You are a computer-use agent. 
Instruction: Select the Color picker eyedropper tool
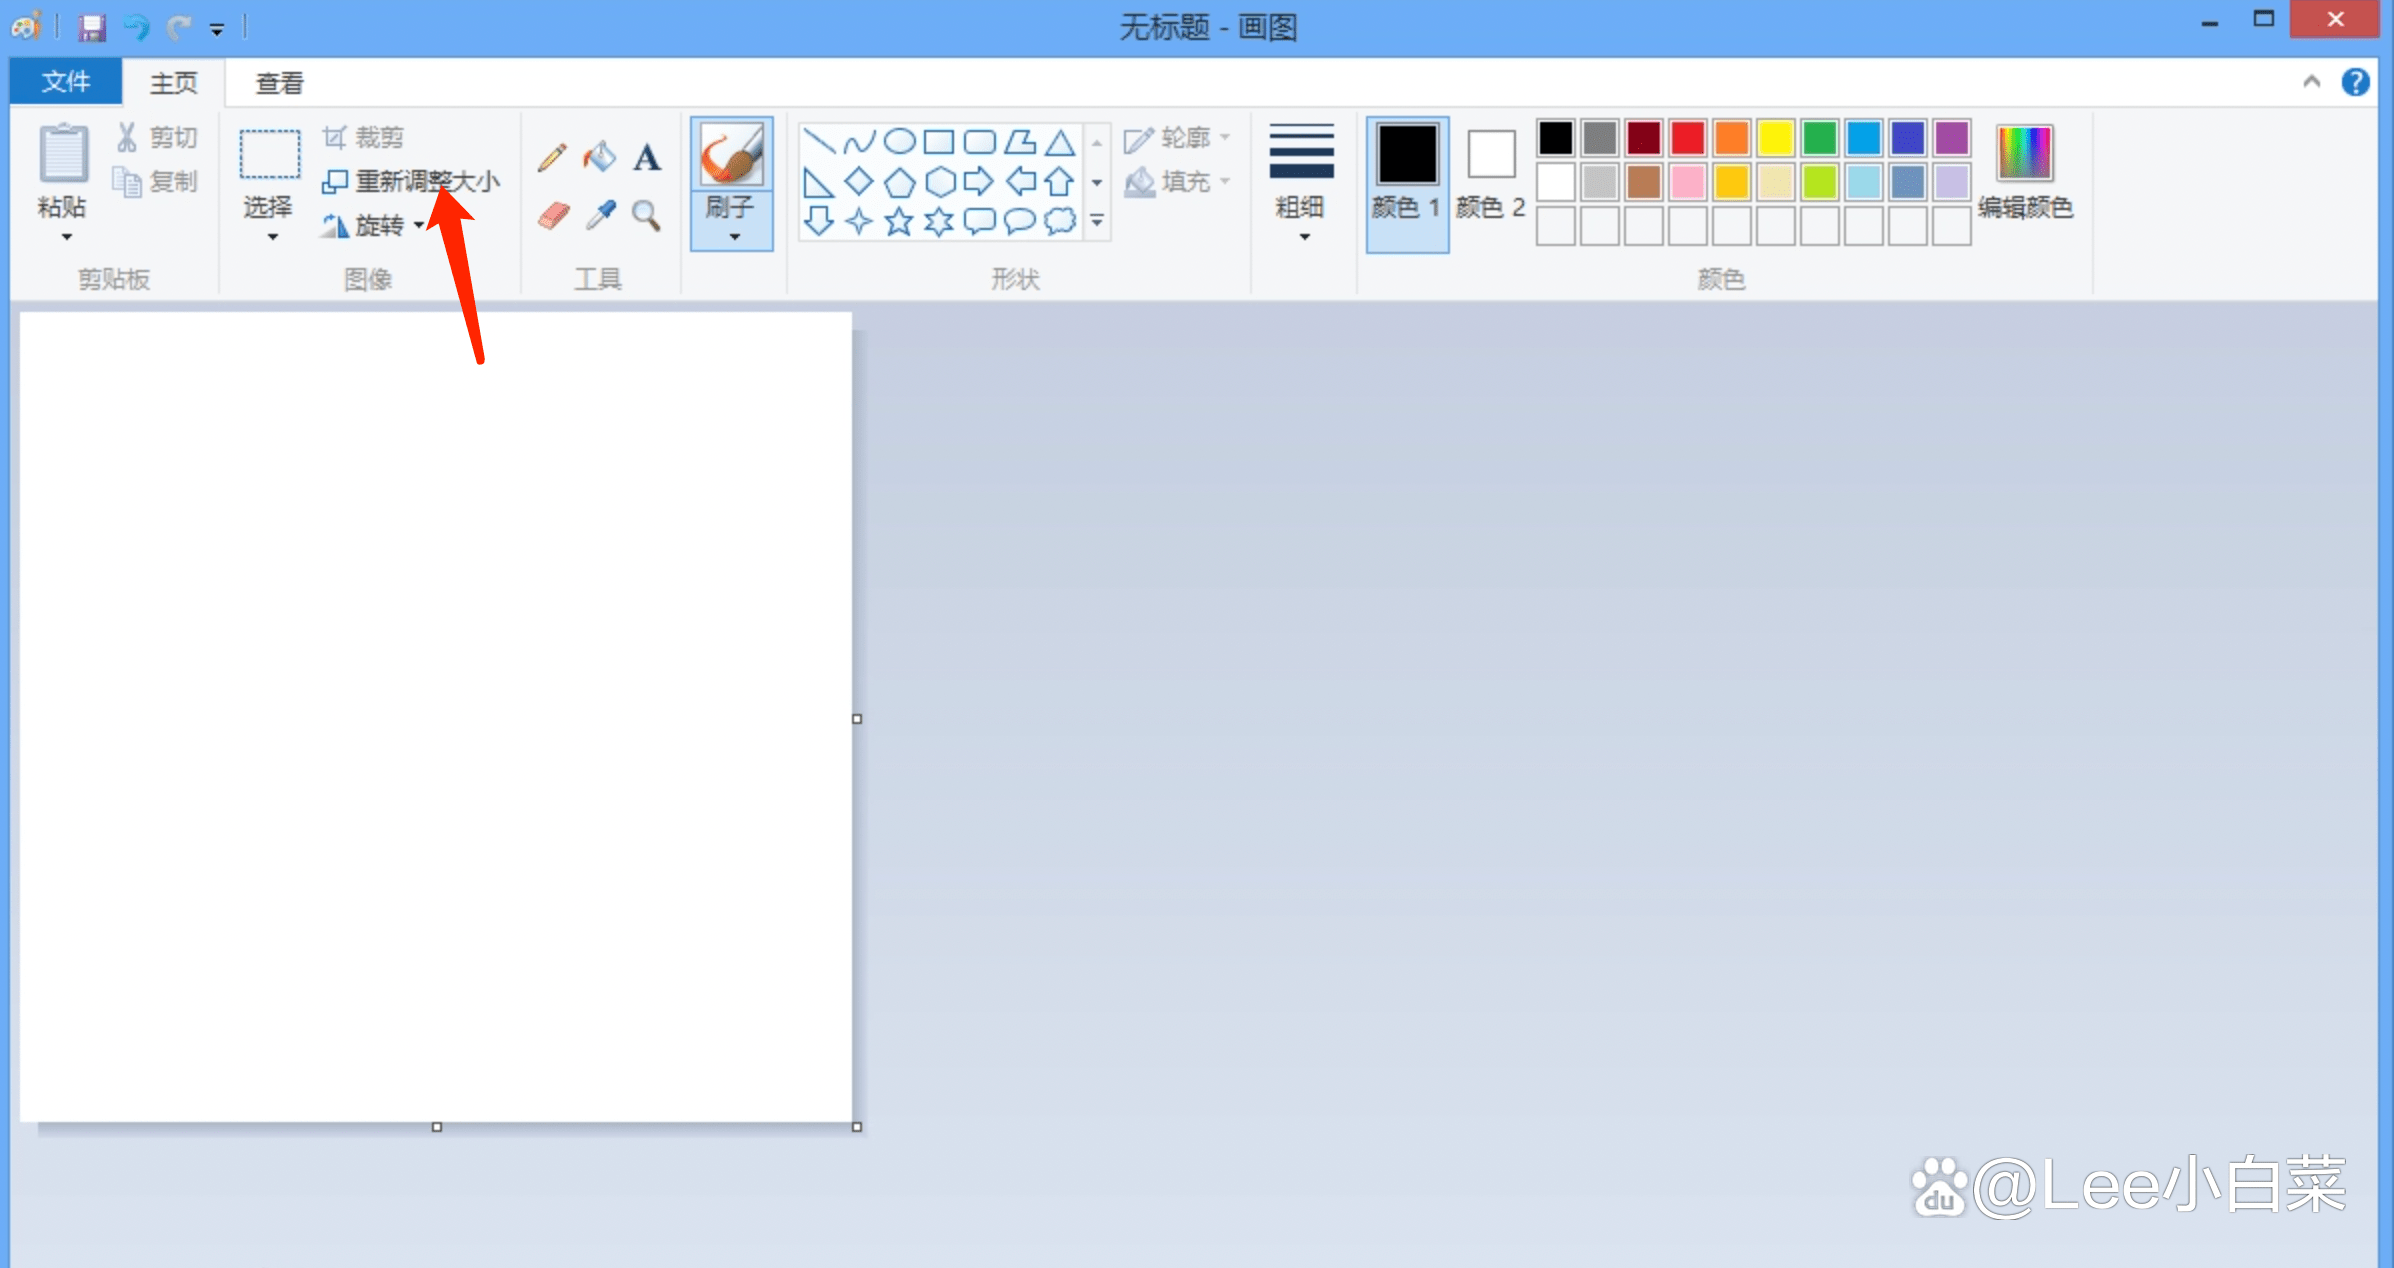(x=600, y=215)
